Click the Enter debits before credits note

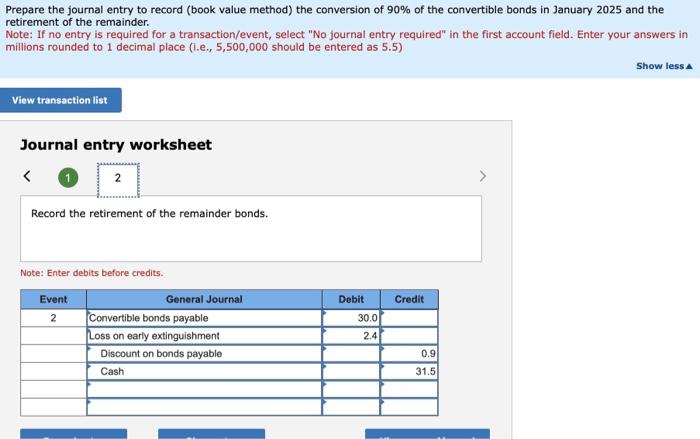point(92,273)
